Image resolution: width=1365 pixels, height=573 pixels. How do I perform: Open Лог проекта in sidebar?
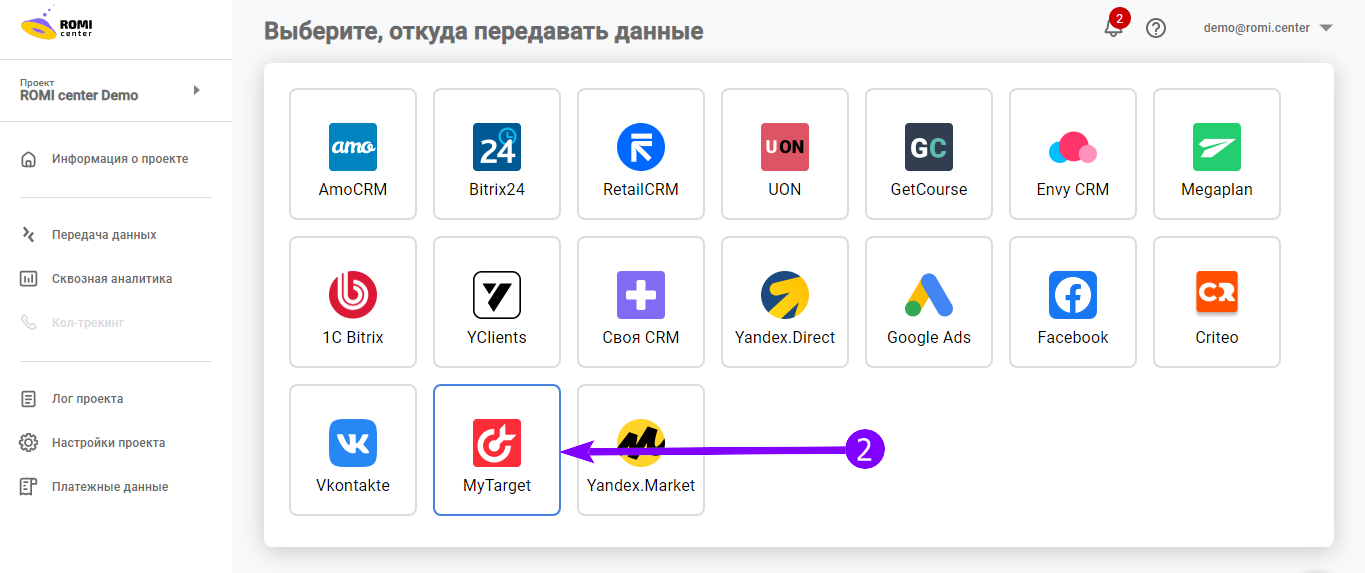pos(73,399)
